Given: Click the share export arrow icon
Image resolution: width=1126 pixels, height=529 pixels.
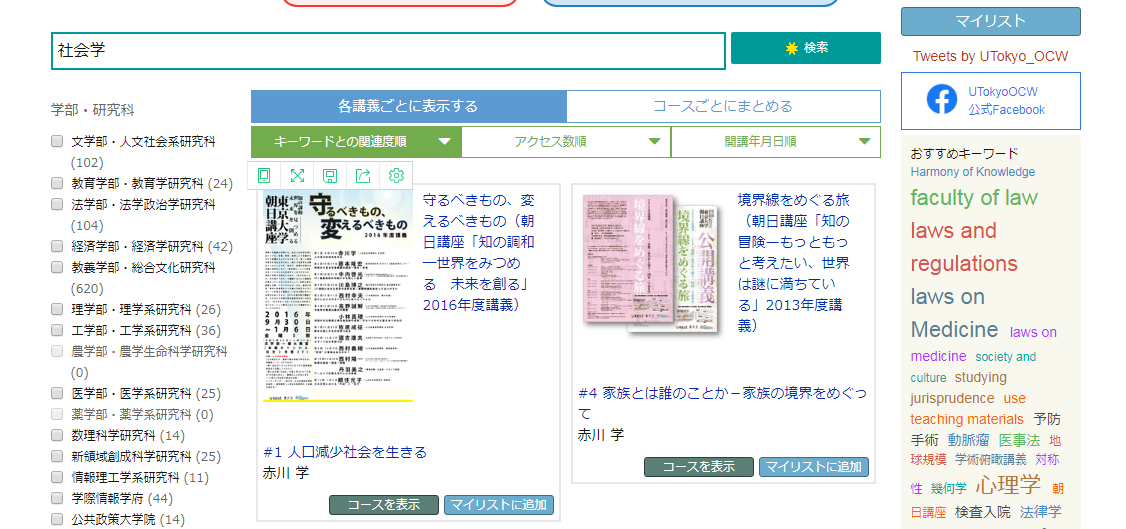Looking at the screenshot, I should (363, 176).
